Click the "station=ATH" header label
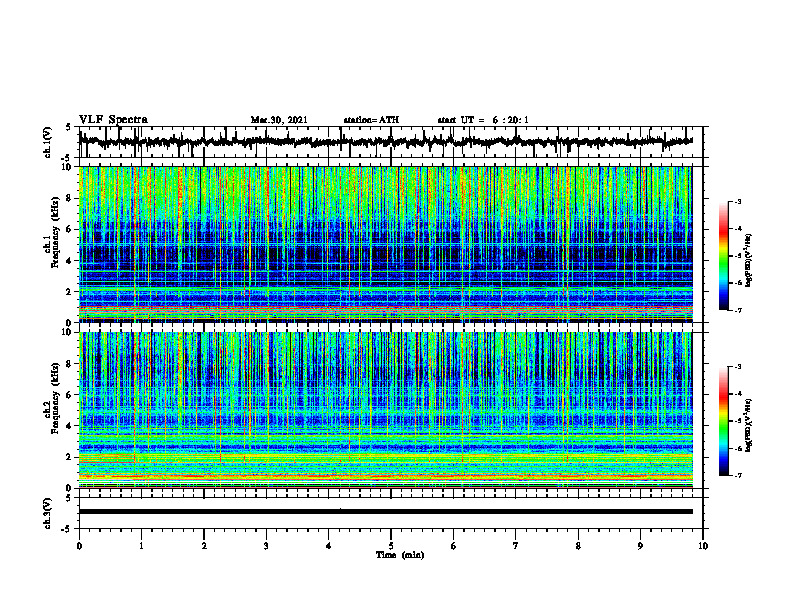Screen dimensions: 792x612 pos(371,120)
